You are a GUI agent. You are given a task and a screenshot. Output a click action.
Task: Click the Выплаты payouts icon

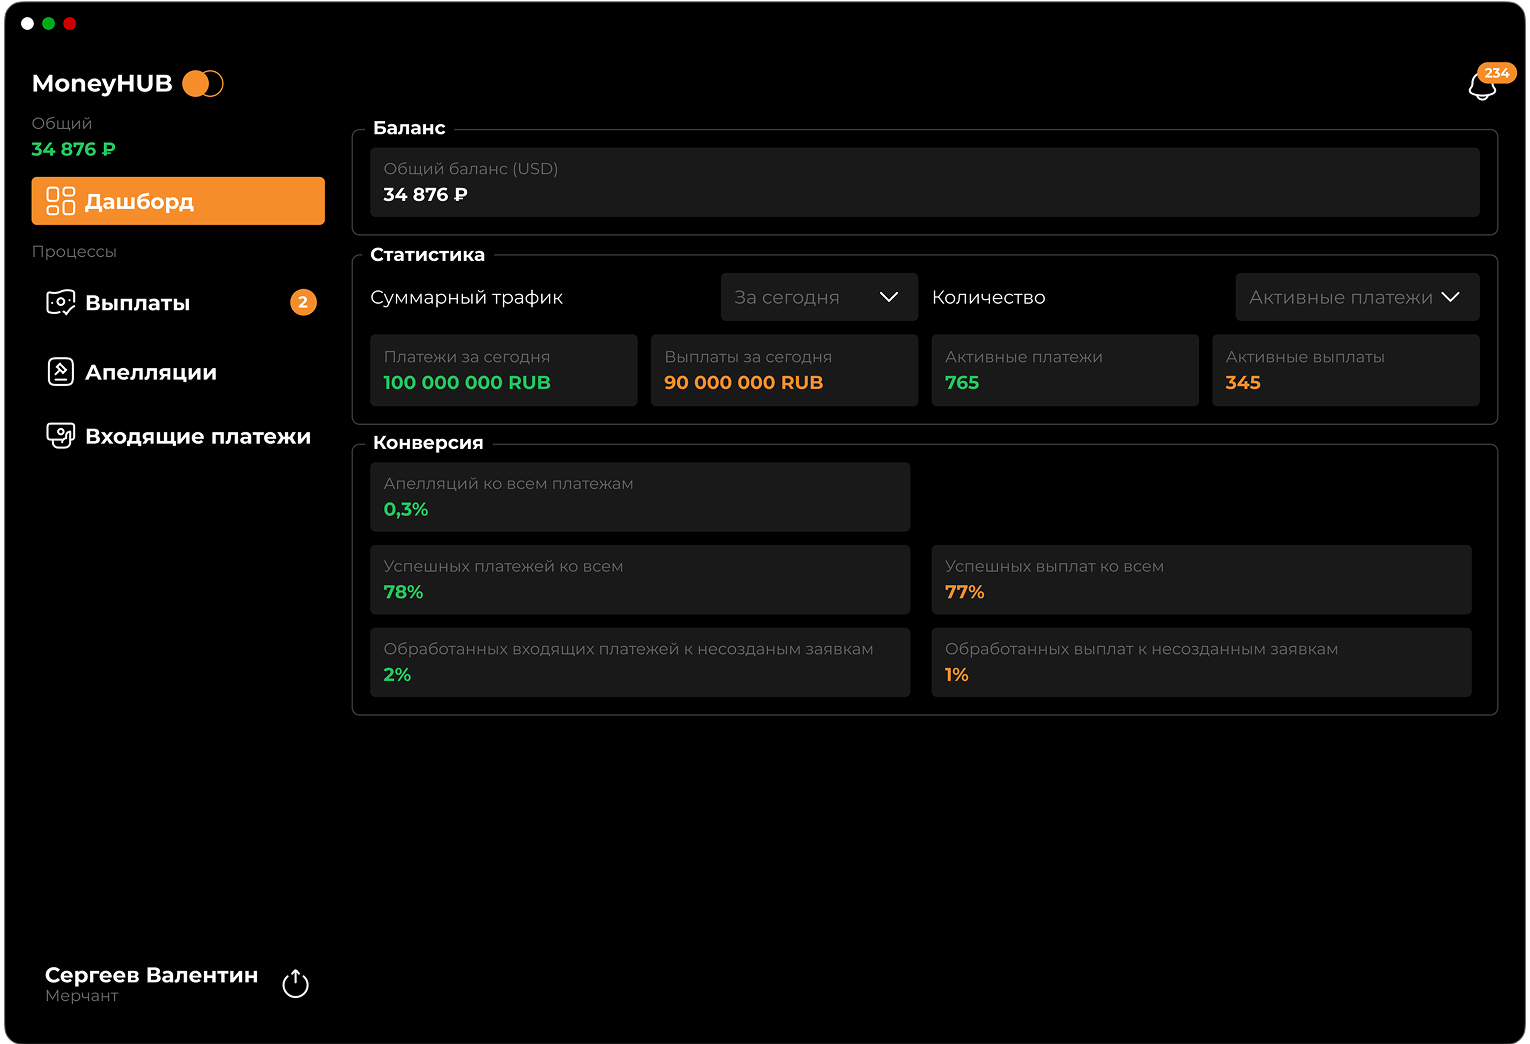(x=61, y=303)
